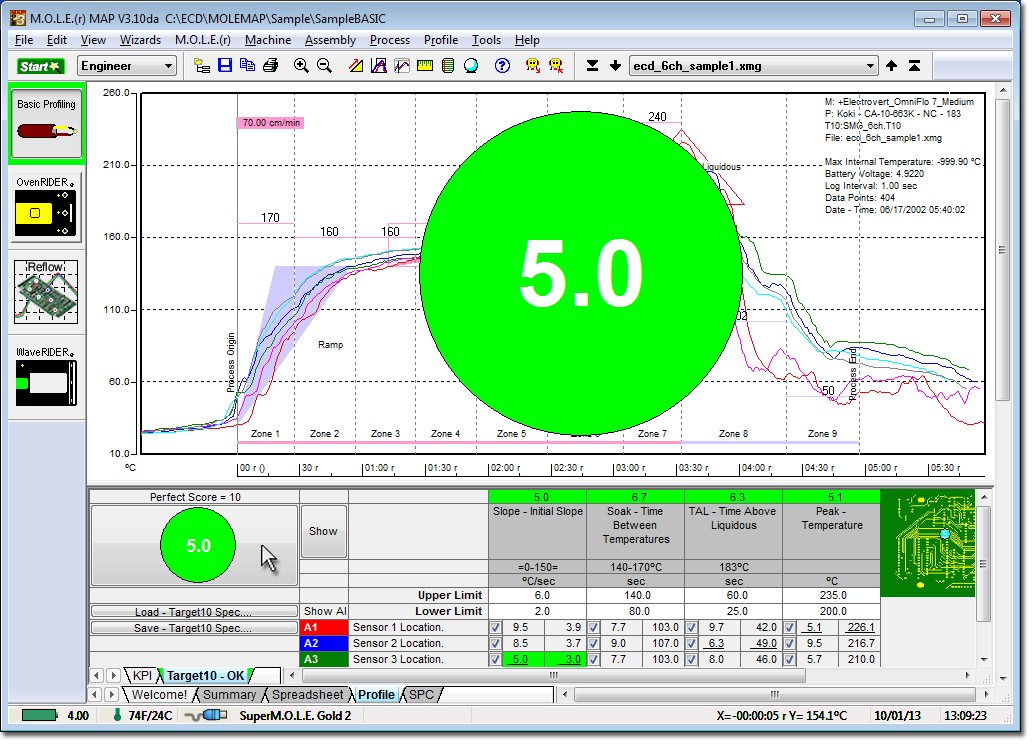Open the Machine menu
1034x748 pixels.
(x=268, y=40)
